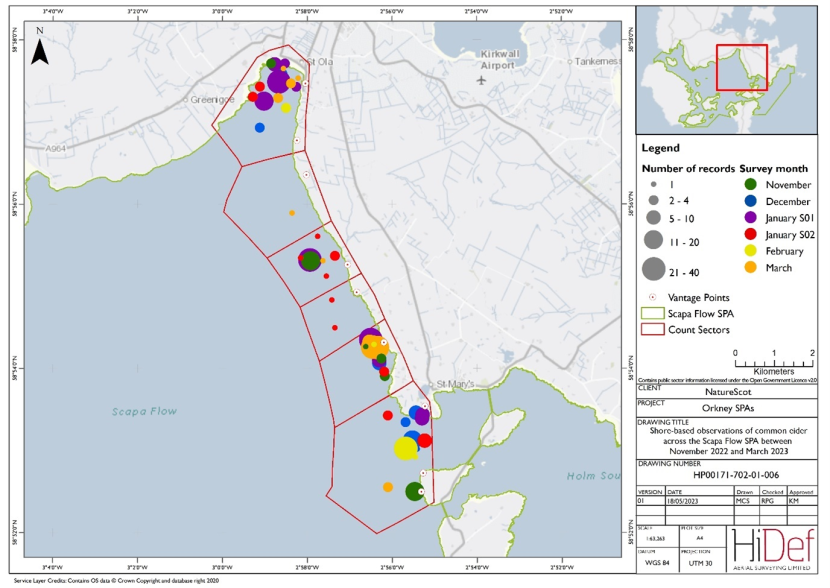Click the 'Greenigoe' place label
This screenshot has height=588, width=830.
point(212,99)
